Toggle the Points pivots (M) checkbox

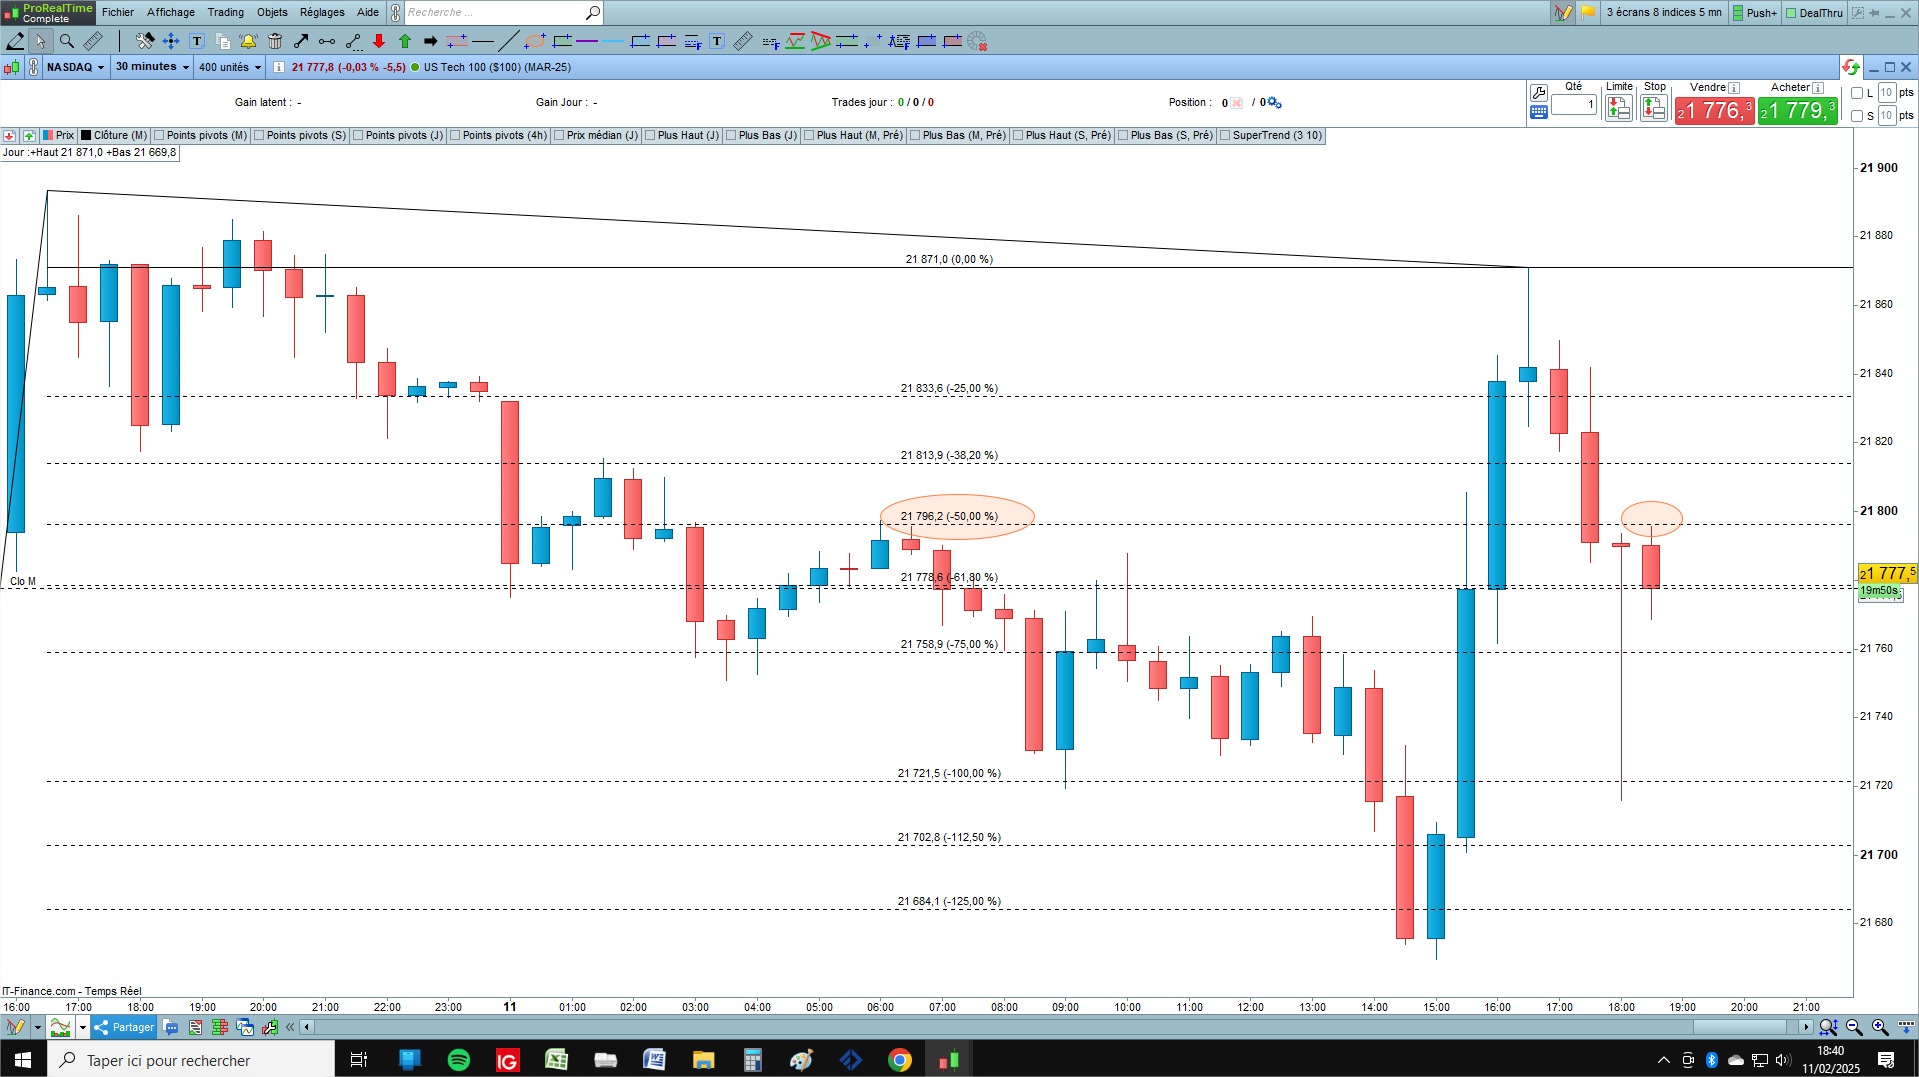[x=160, y=136]
